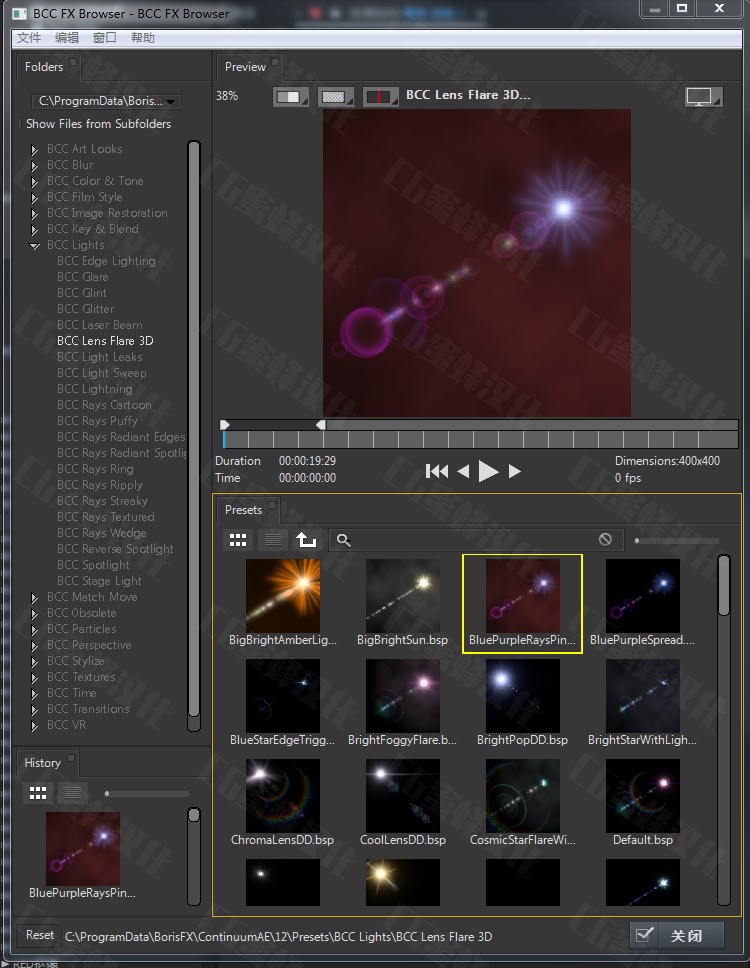The height and width of the screenshot is (968, 750).
Task: Click the go up folder icon in Presets
Action: click(x=306, y=540)
